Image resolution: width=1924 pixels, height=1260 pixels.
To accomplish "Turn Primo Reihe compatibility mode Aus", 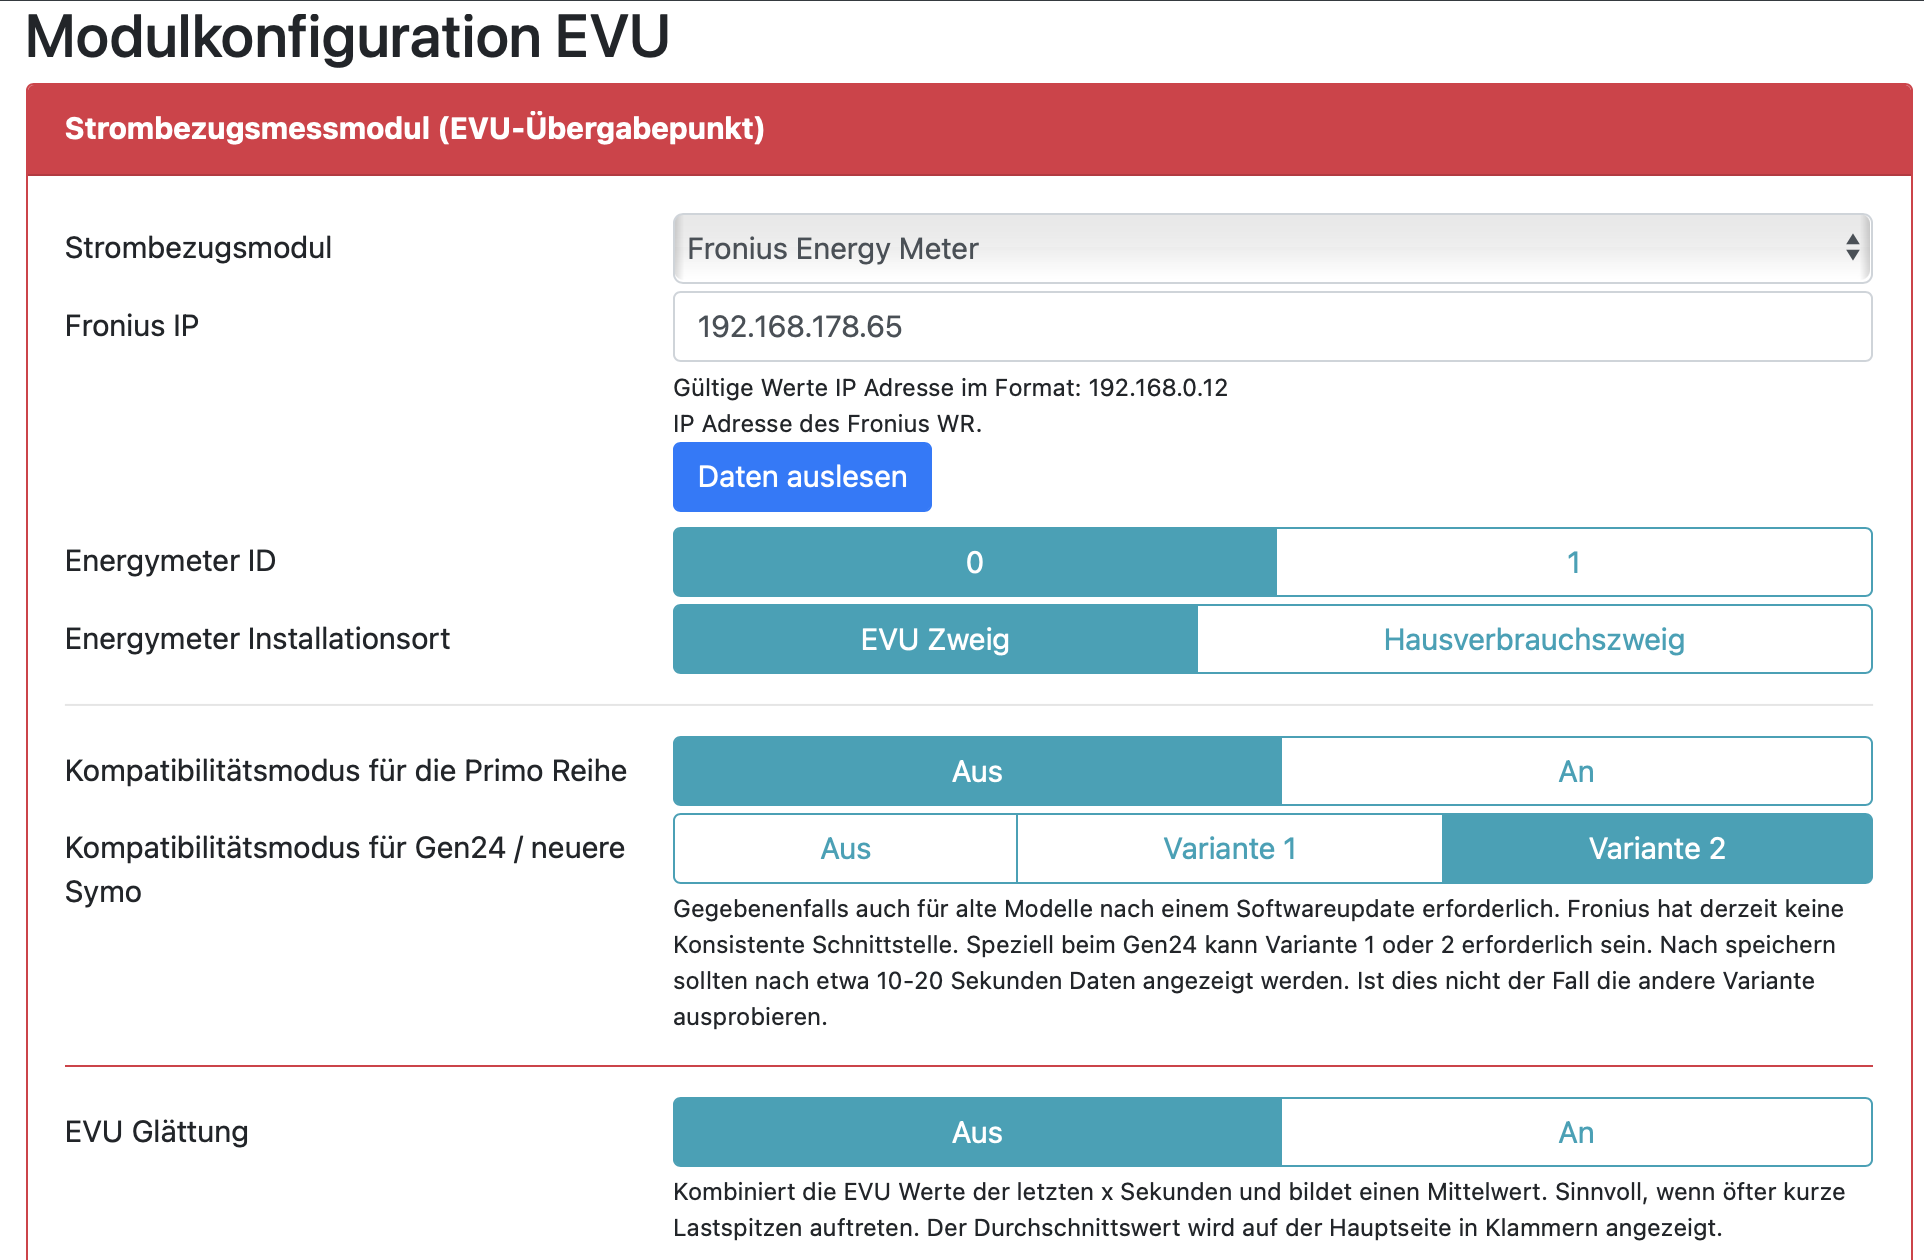I will pyautogui.click(x=976, y=771).
